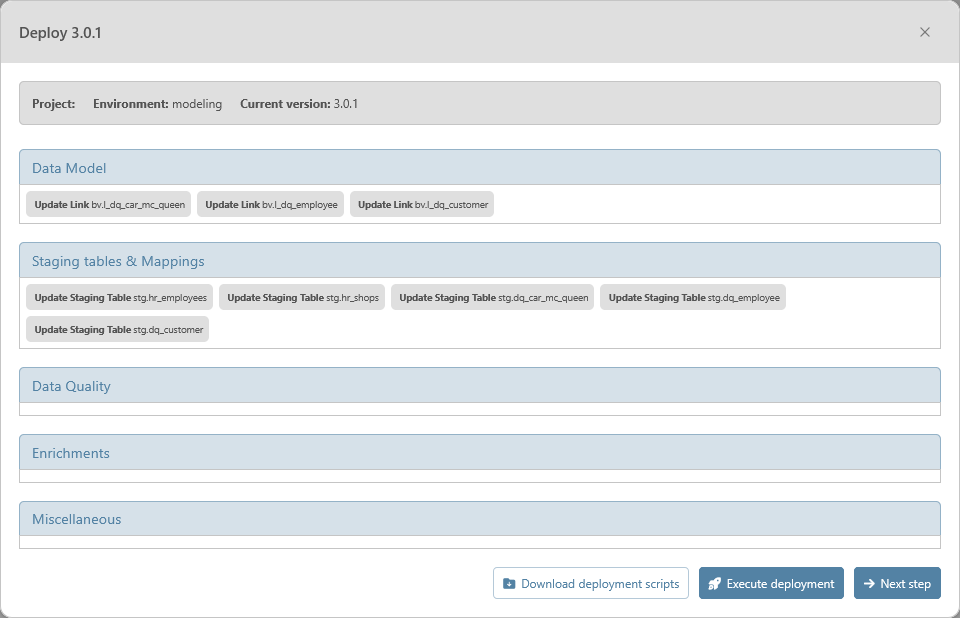Click Update Staging Table stg.dq_car_mc_queen tag
The image size is (960, 618).
pyautogui.click(x=493, y=298)
